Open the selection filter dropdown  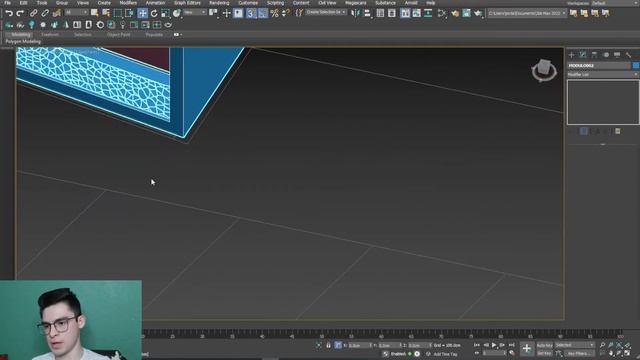click(x=76, y=13)
